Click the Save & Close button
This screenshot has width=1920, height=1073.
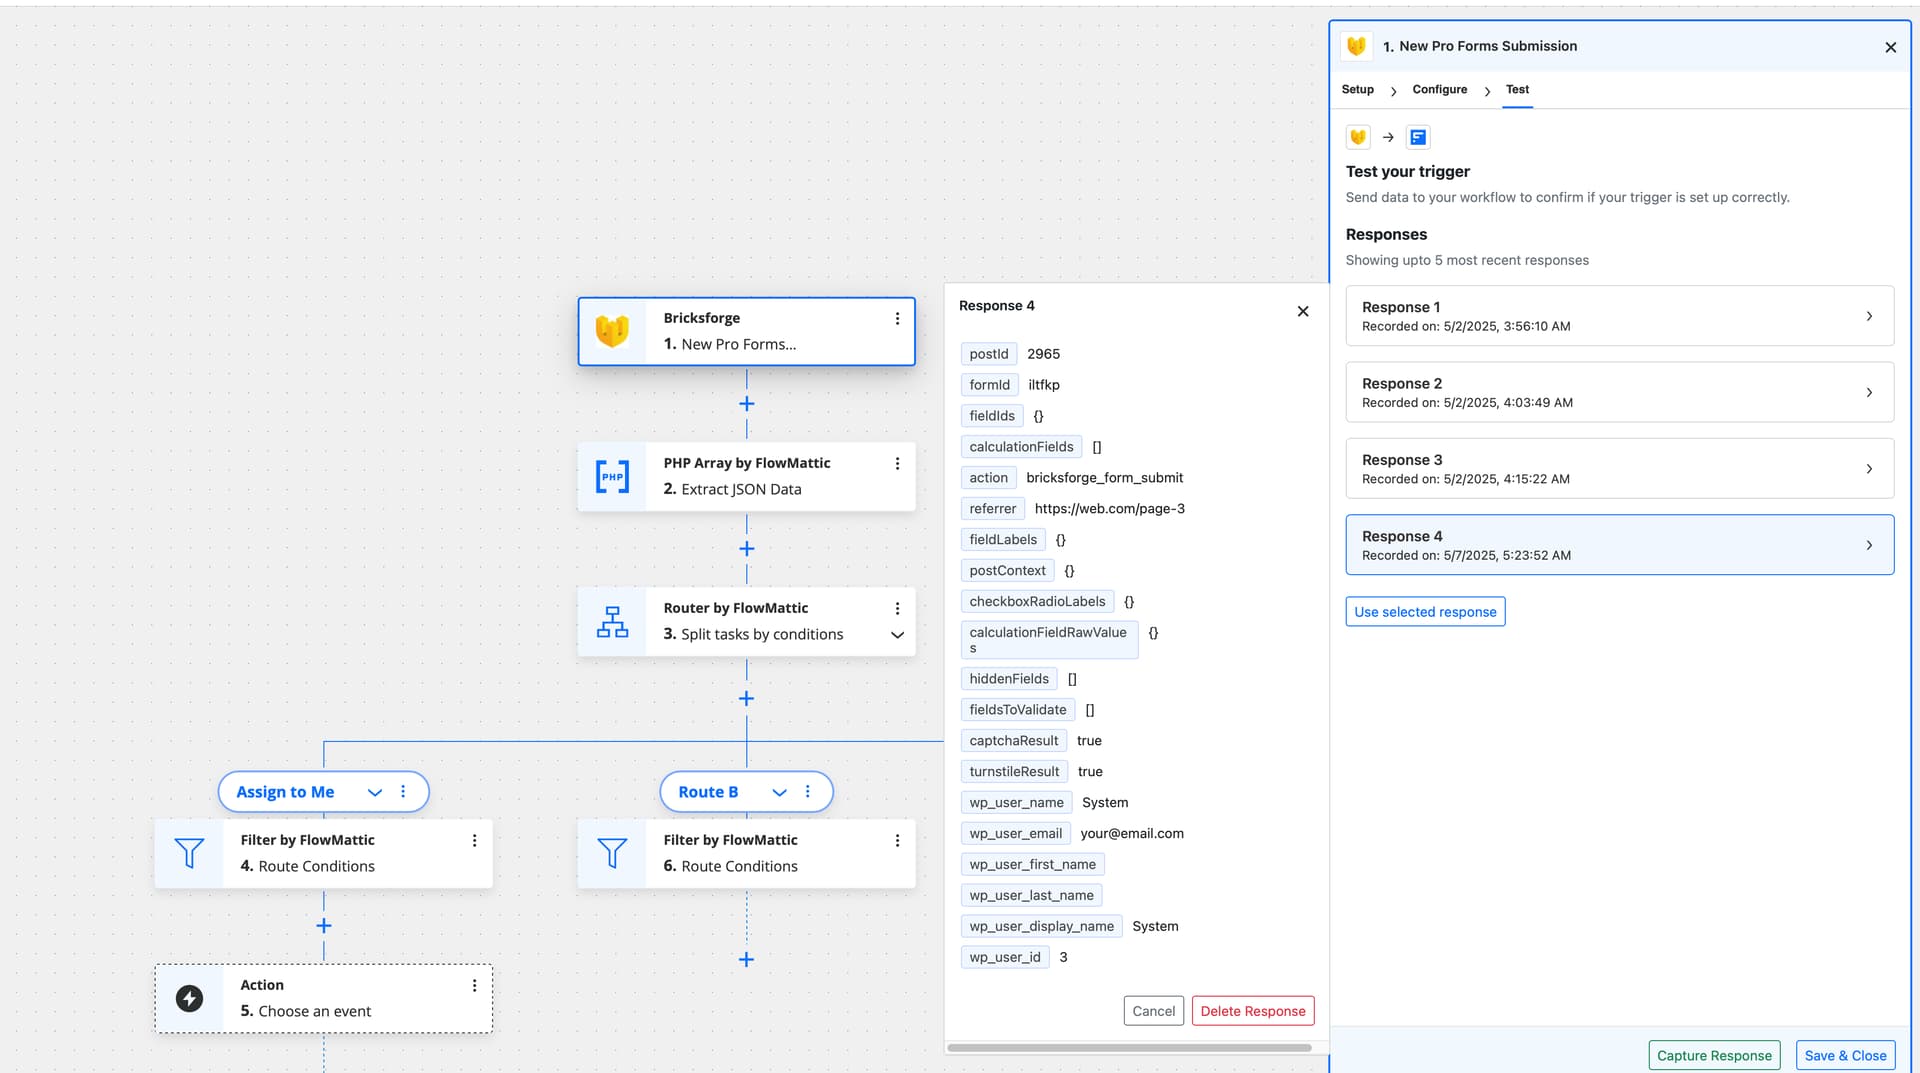(x=1845, y=1055)
